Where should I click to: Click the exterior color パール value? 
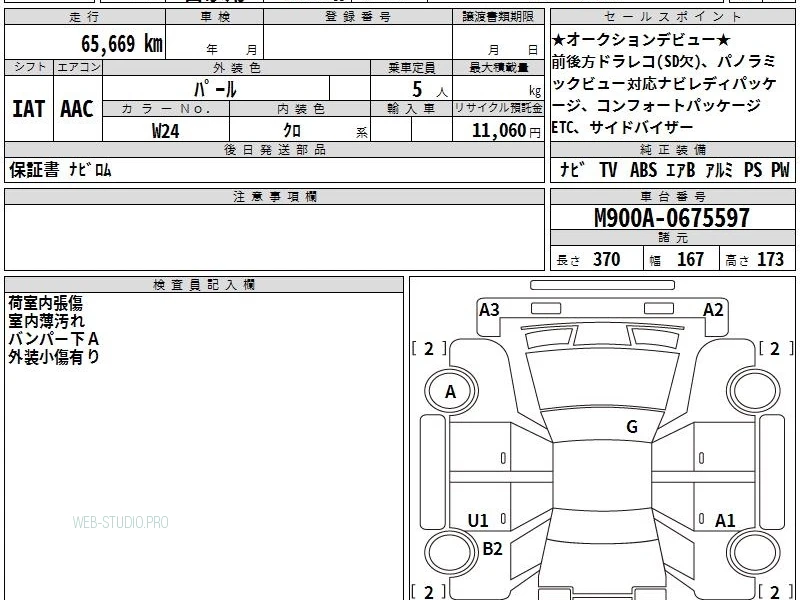tap(215, 89)
